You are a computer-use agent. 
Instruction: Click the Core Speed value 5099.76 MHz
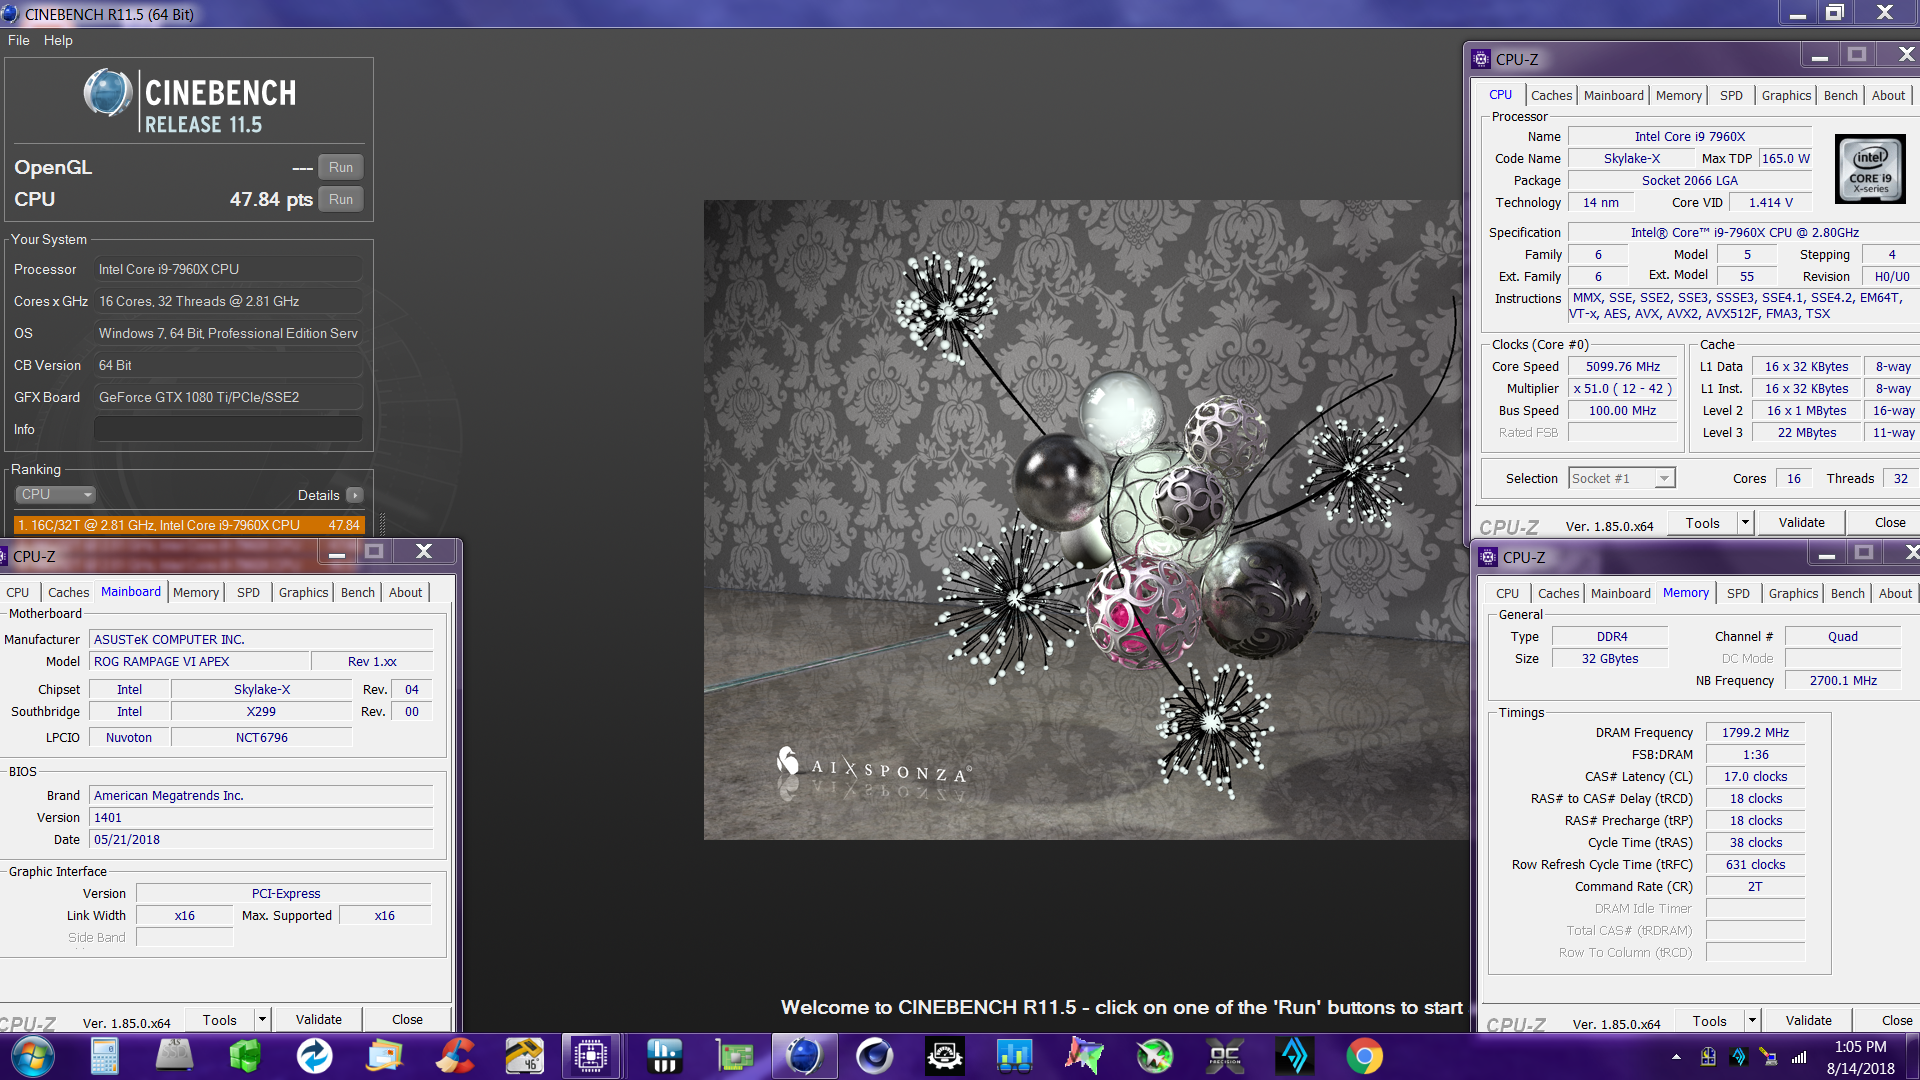(x=1622, y=367)
